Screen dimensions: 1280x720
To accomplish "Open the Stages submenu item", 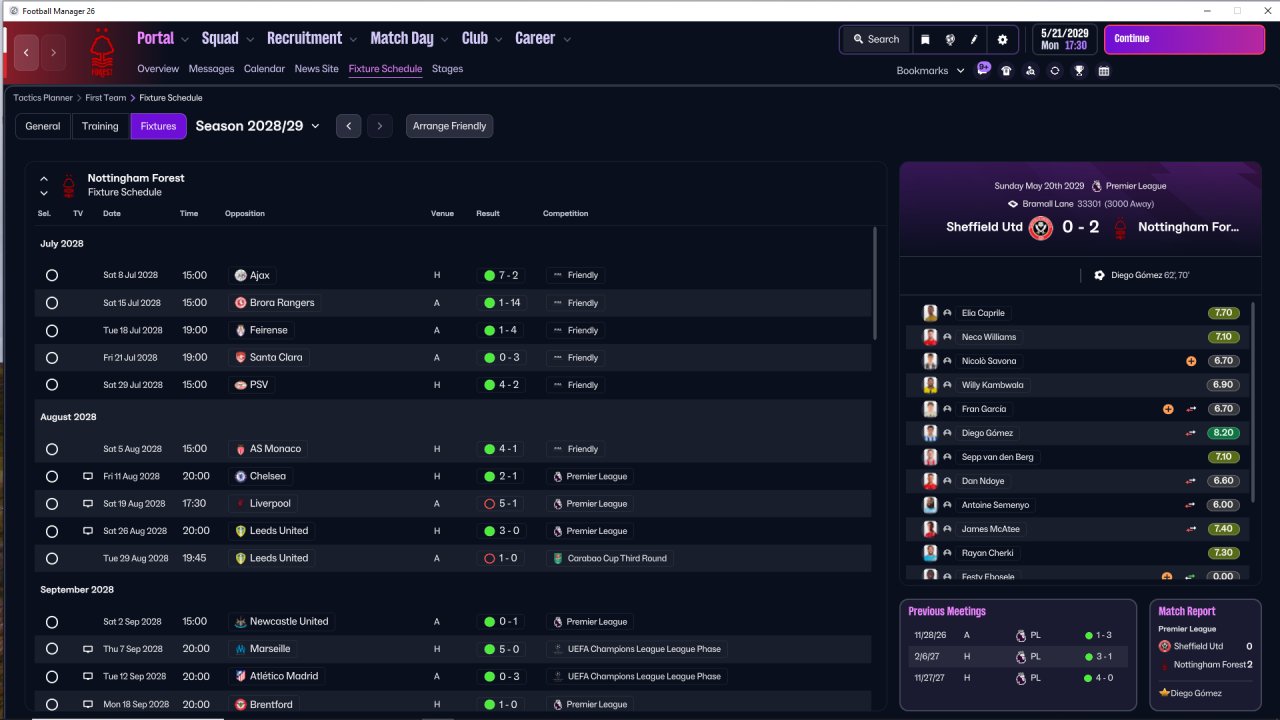I will tap(447, 69).
